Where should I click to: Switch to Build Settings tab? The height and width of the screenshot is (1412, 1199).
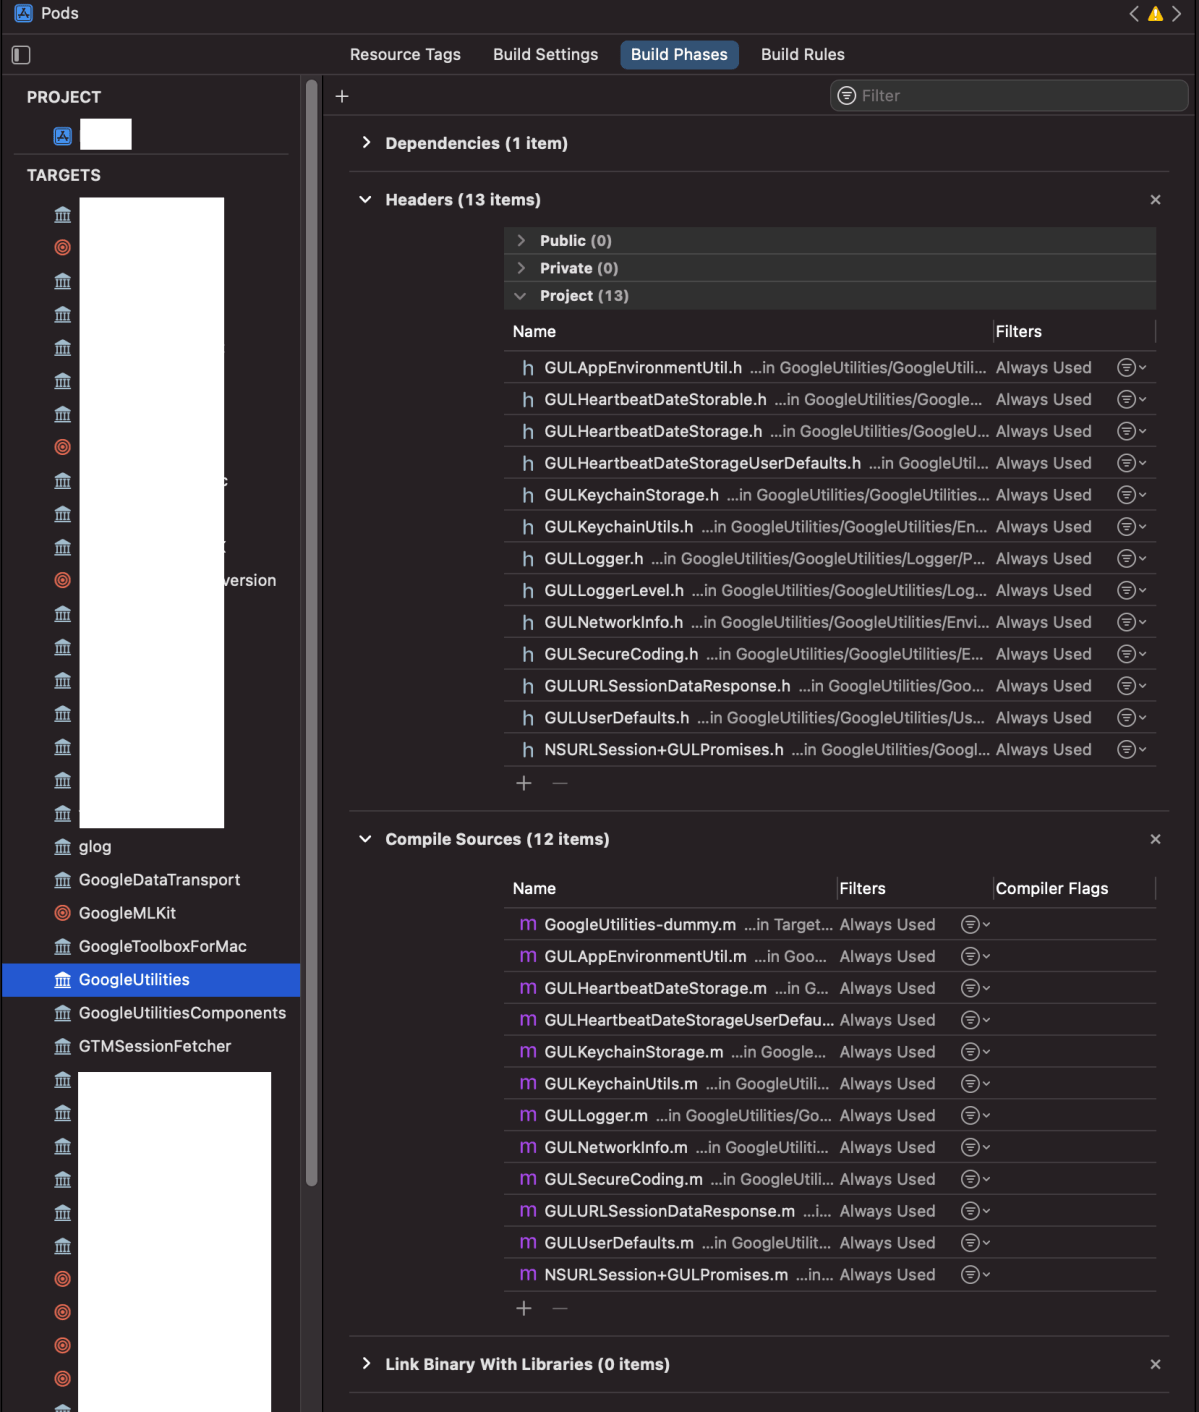(x=545, y=55)
